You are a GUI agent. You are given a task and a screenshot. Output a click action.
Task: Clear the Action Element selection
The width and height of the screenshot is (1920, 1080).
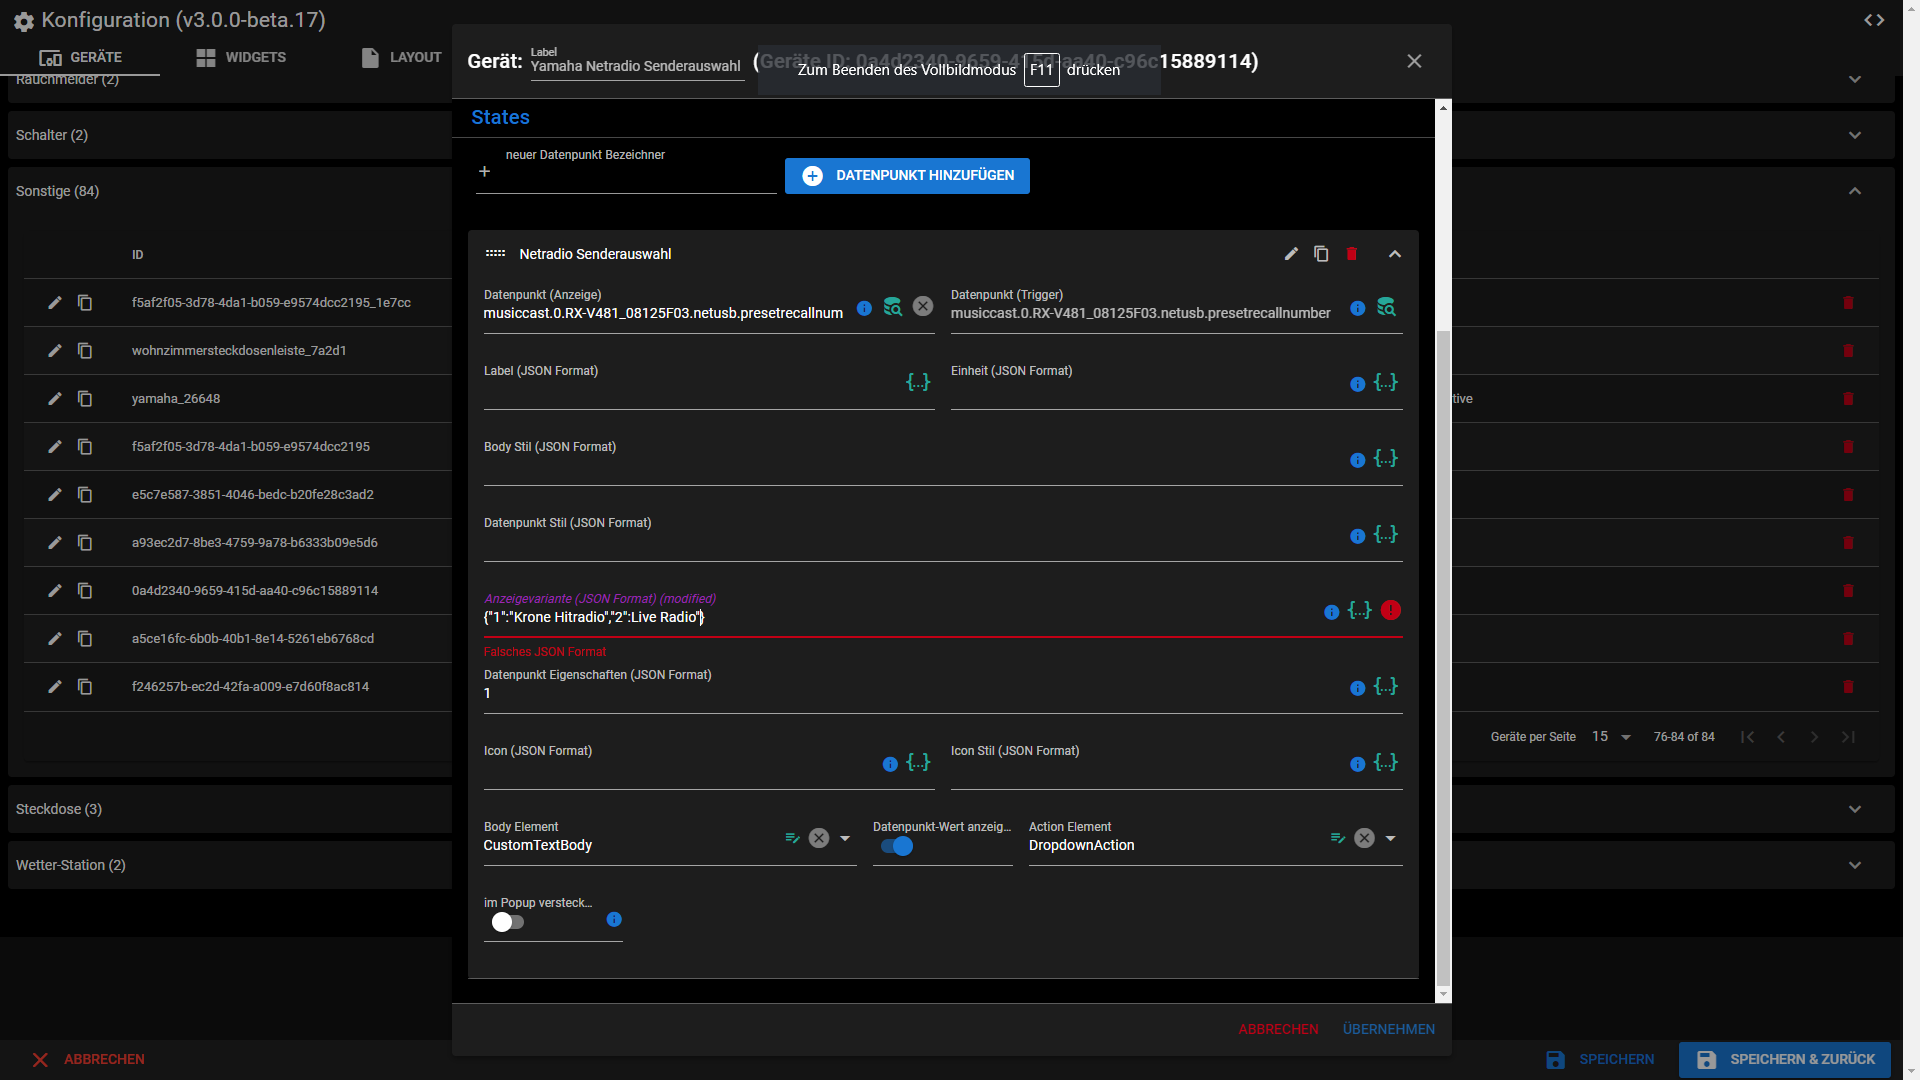point(1365,838)
